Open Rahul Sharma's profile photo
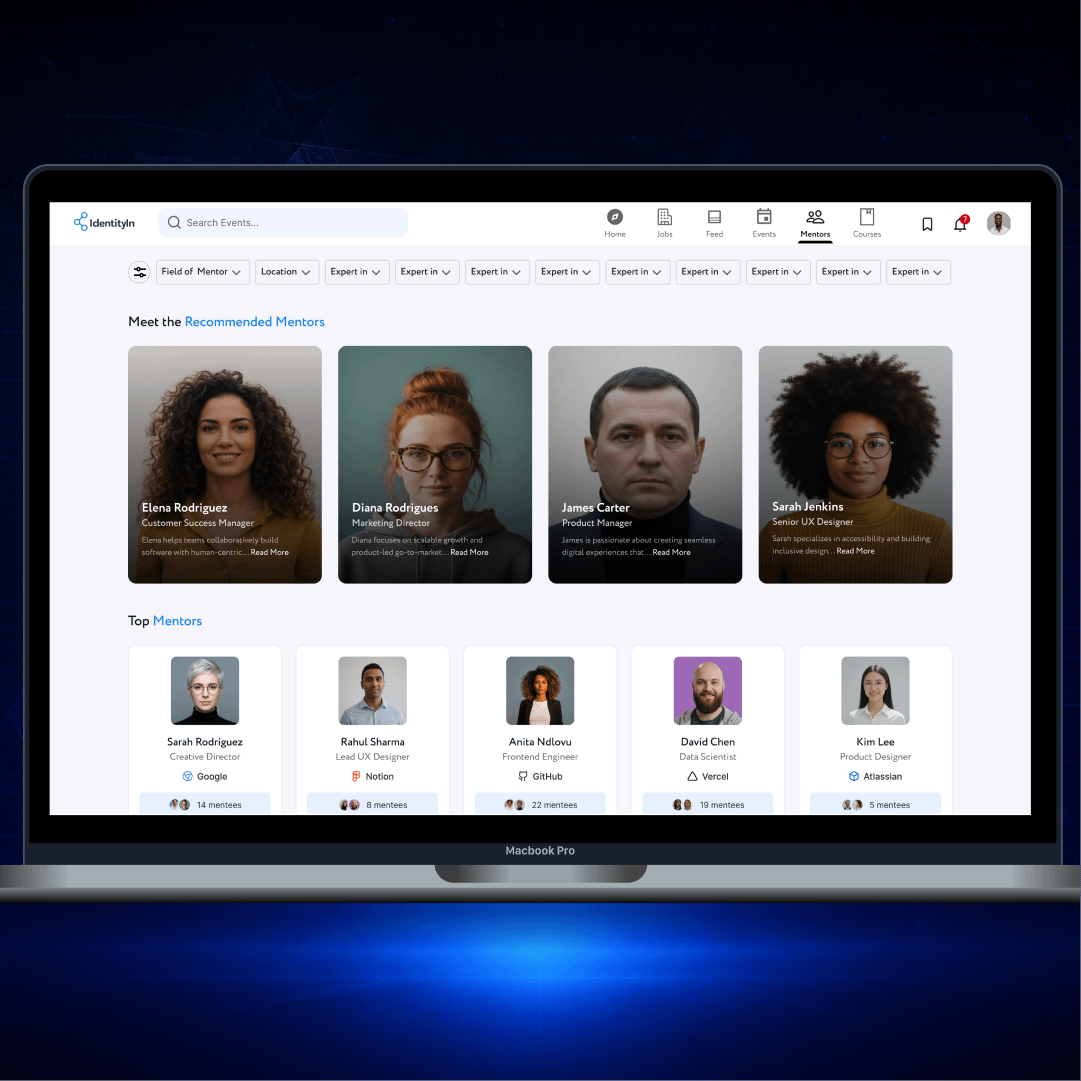The image size is (1081, 1081). coord(372,690)
